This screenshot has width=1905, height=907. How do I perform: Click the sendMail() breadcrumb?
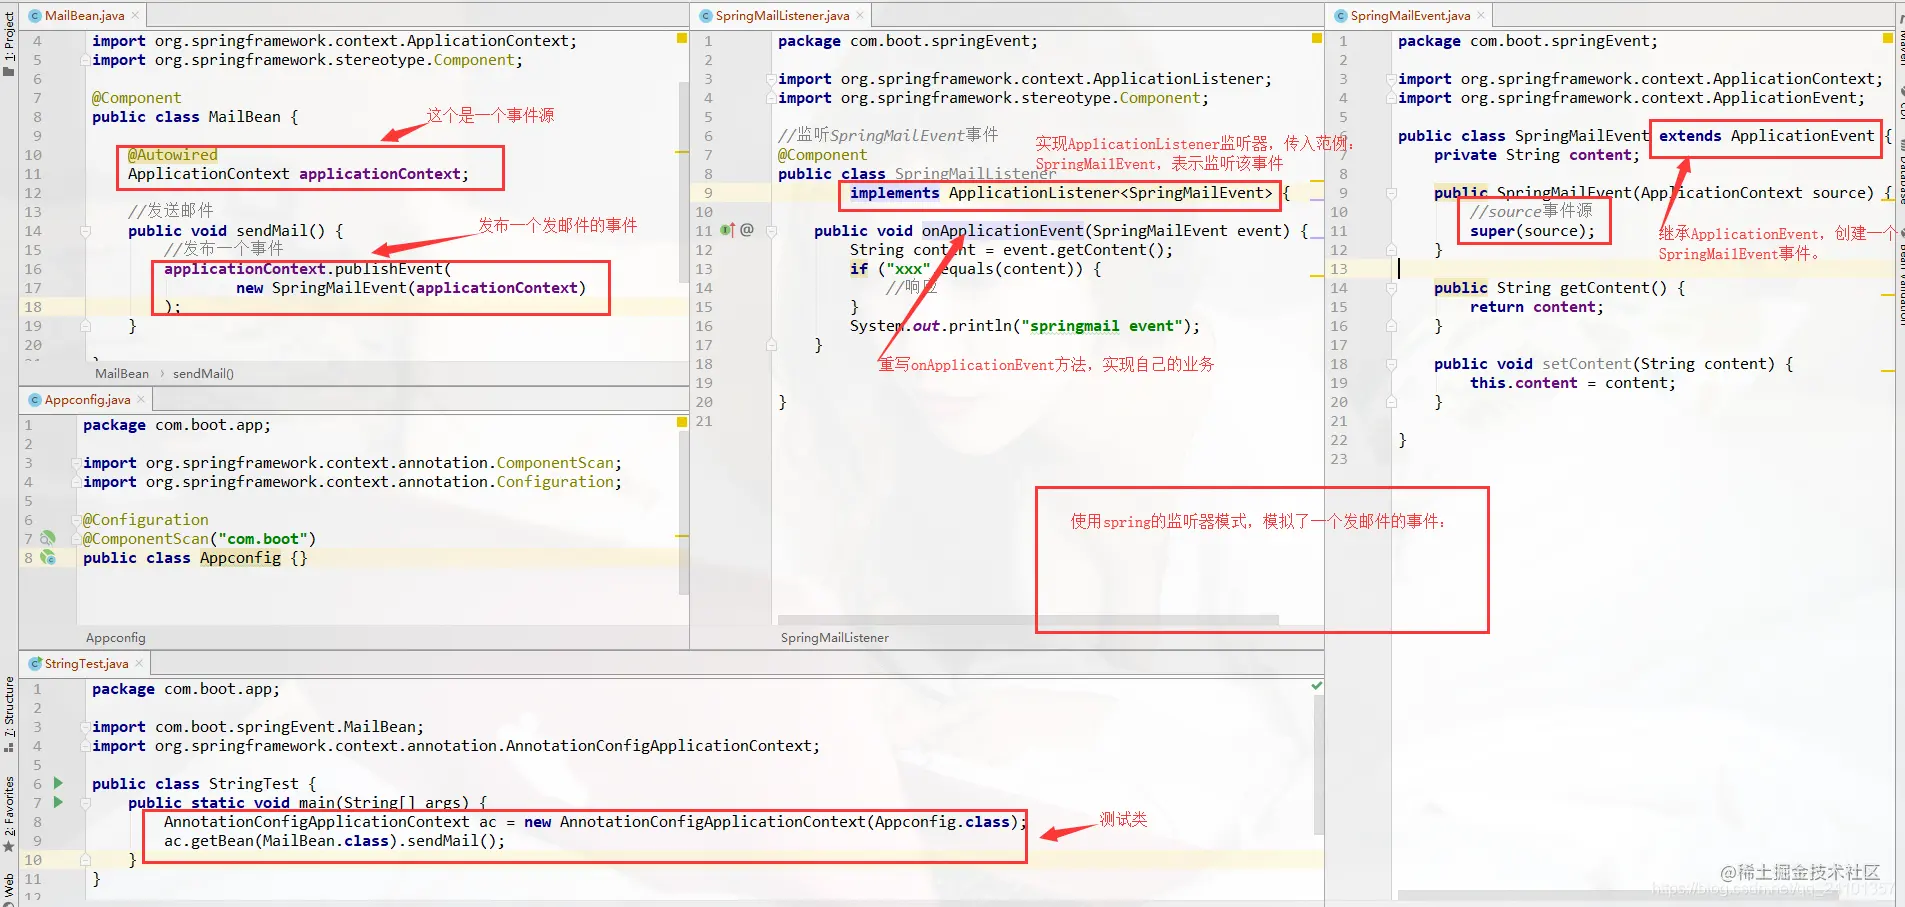pos(203,373)
